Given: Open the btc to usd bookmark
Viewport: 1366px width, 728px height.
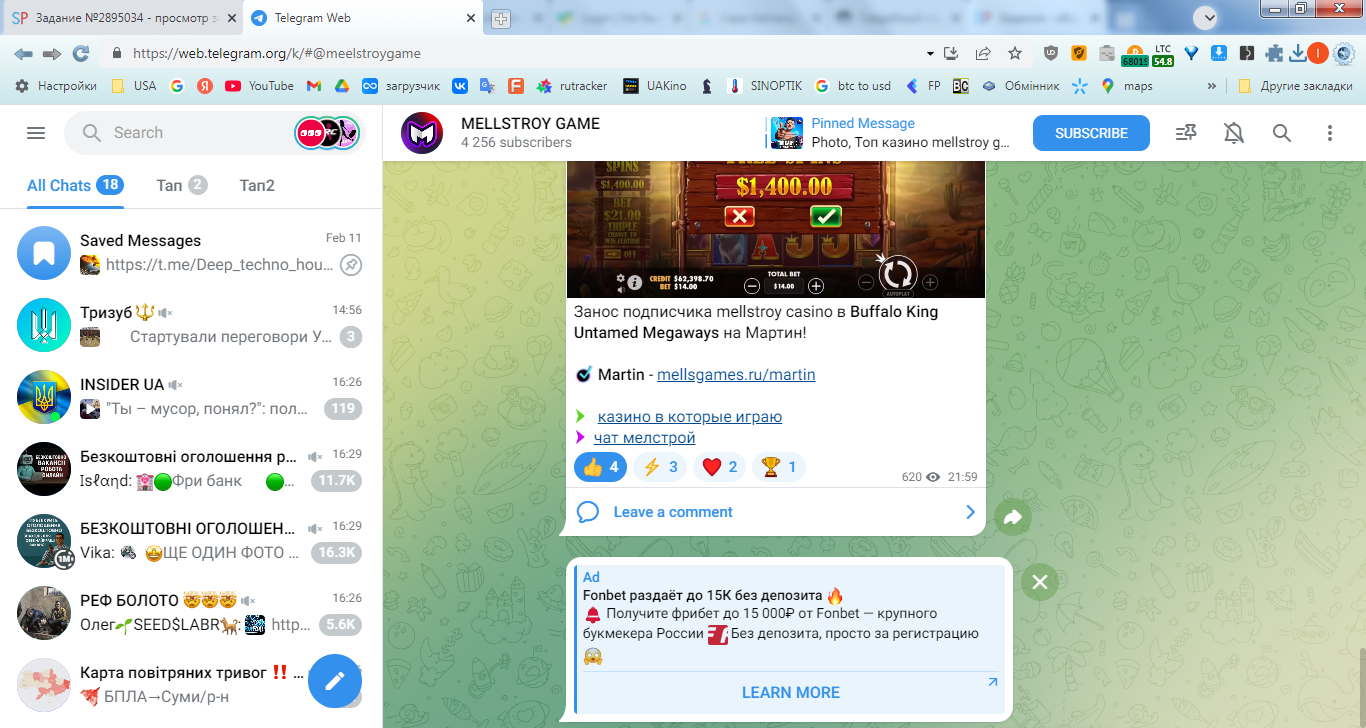Looking at the screenshot, I should tap(853, 86).
